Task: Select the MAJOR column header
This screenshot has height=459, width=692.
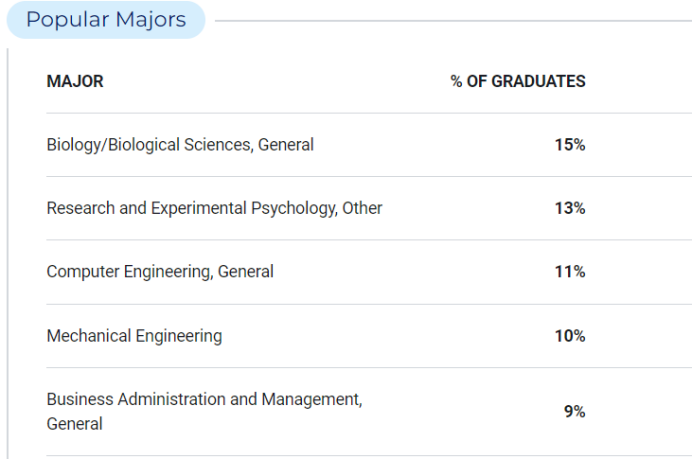Action: pyautogui.click(x=75, y=81)
